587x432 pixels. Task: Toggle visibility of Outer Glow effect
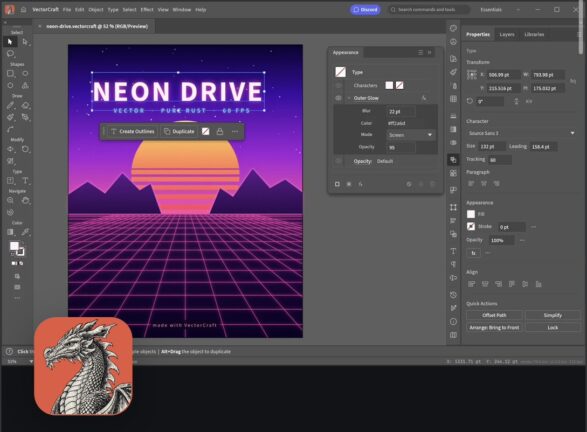(x=338, y=98)
